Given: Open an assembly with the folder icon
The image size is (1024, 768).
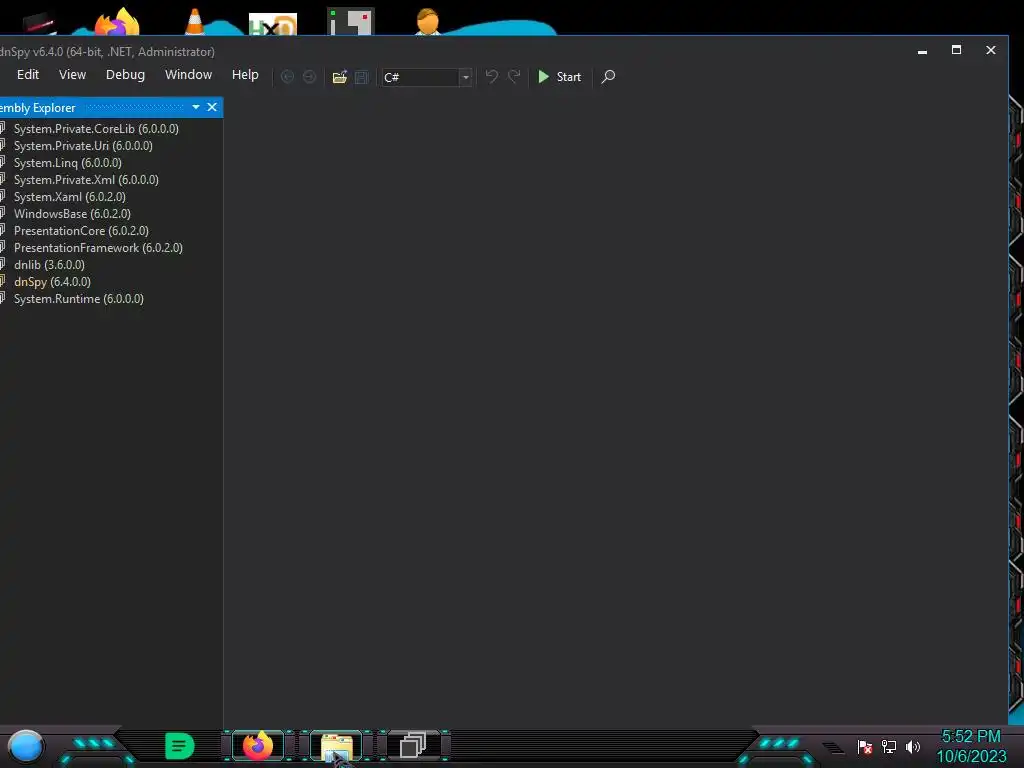Looking at the screenshot, I should (340, 77).
